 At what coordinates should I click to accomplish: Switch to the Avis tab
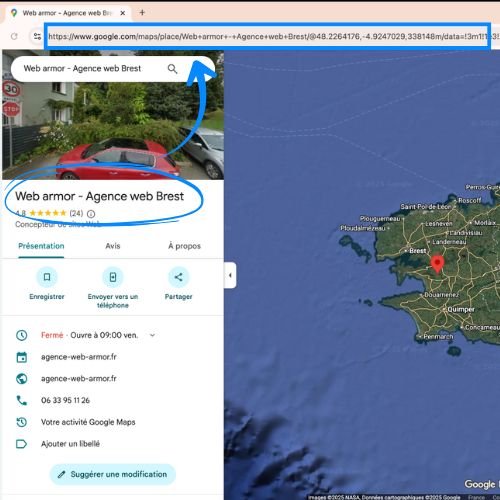[113, 246]
